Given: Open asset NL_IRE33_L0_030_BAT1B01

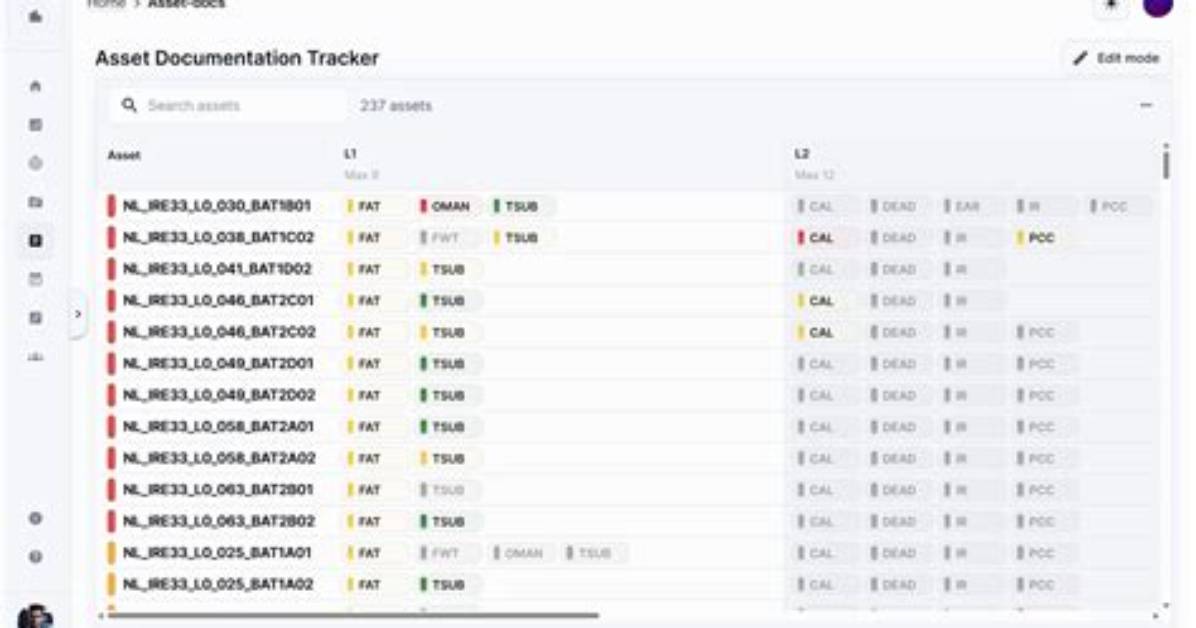Looking at the screenshot, I should tap(217, 206).
